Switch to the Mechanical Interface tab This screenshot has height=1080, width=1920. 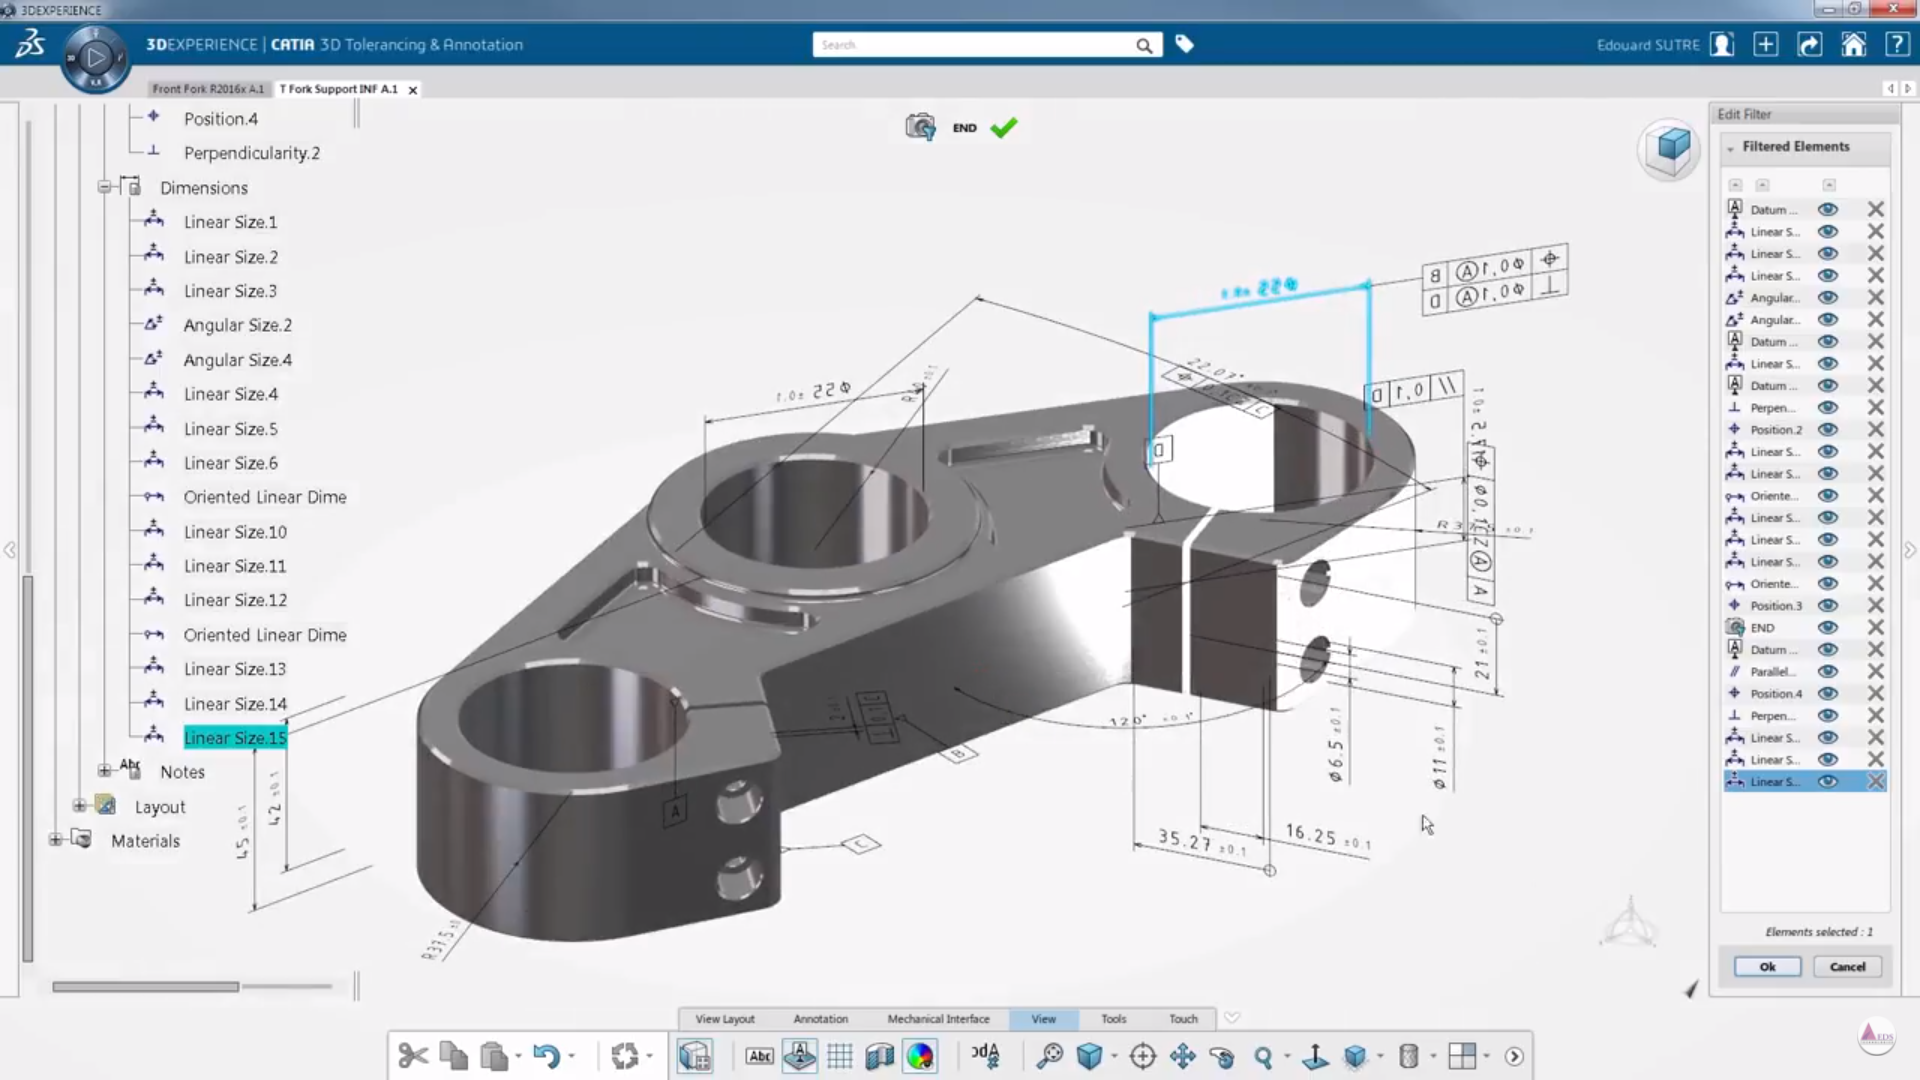tap(938, 1019)
